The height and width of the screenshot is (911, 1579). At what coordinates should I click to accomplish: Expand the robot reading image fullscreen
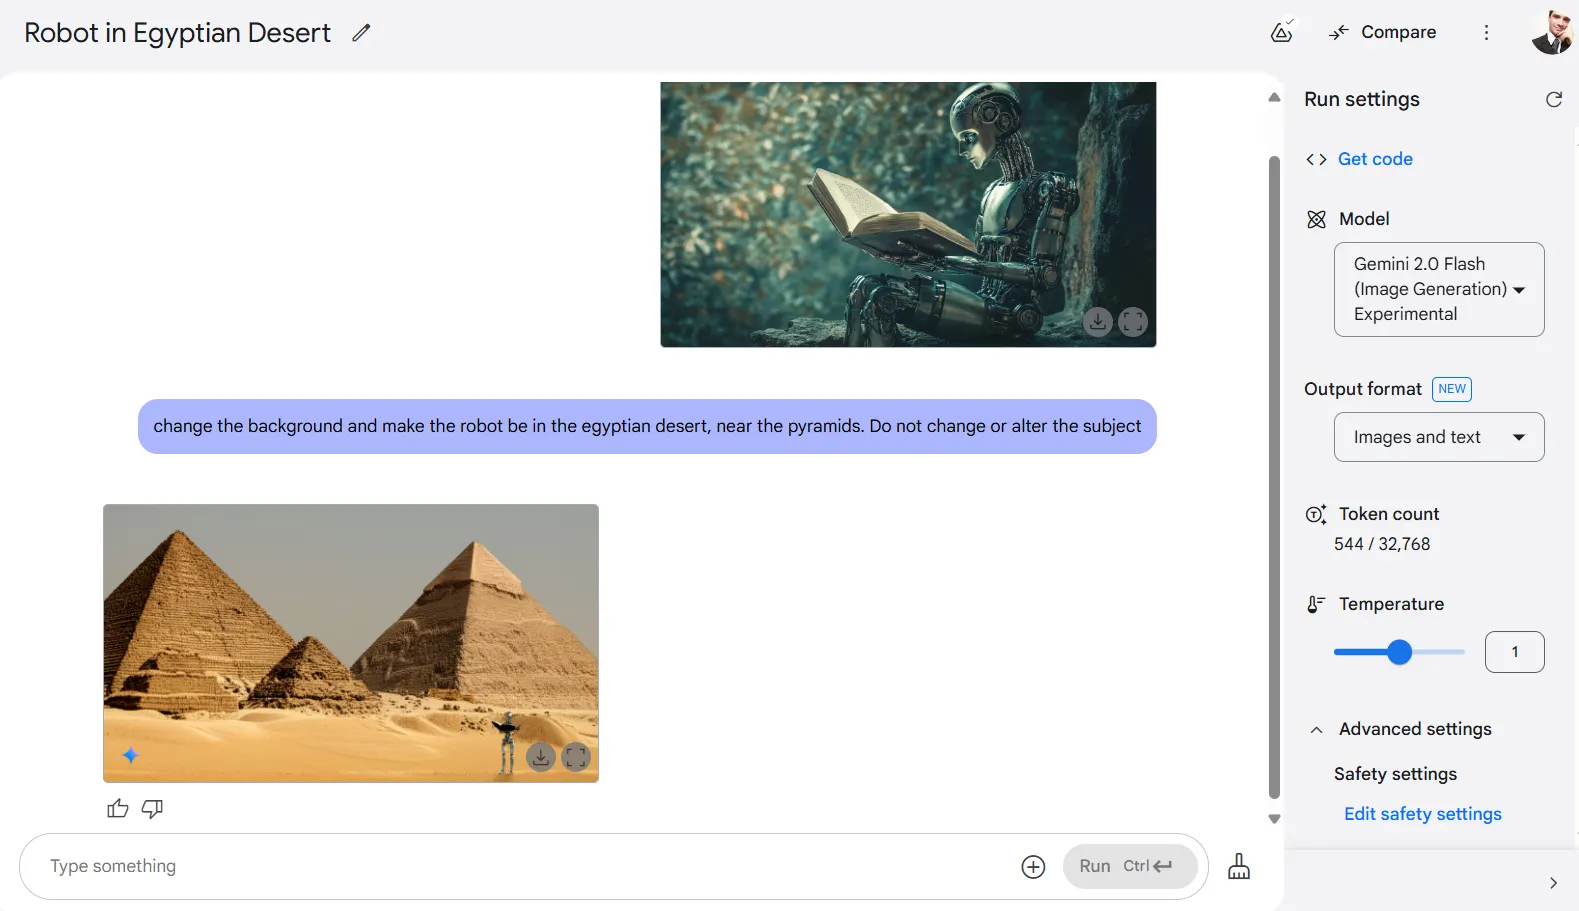tap(1133, 322)
